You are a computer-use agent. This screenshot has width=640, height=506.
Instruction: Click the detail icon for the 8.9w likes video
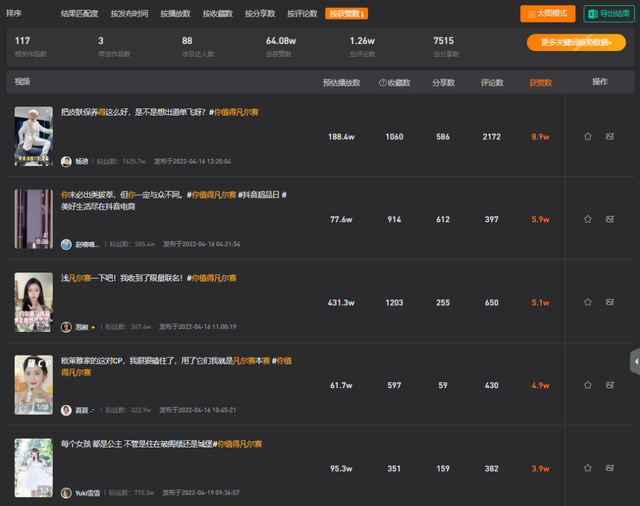click(609, 136)
